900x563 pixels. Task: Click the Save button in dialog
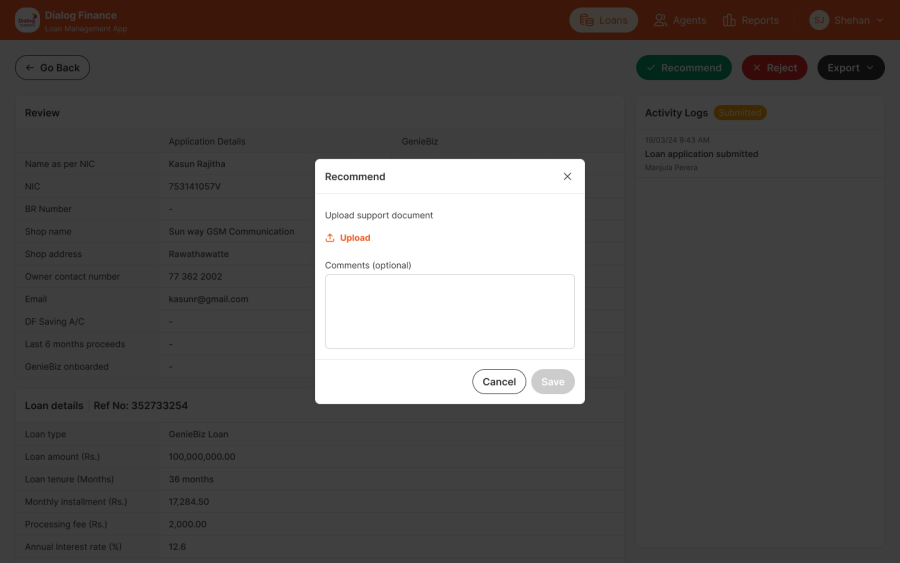[553, 382]
